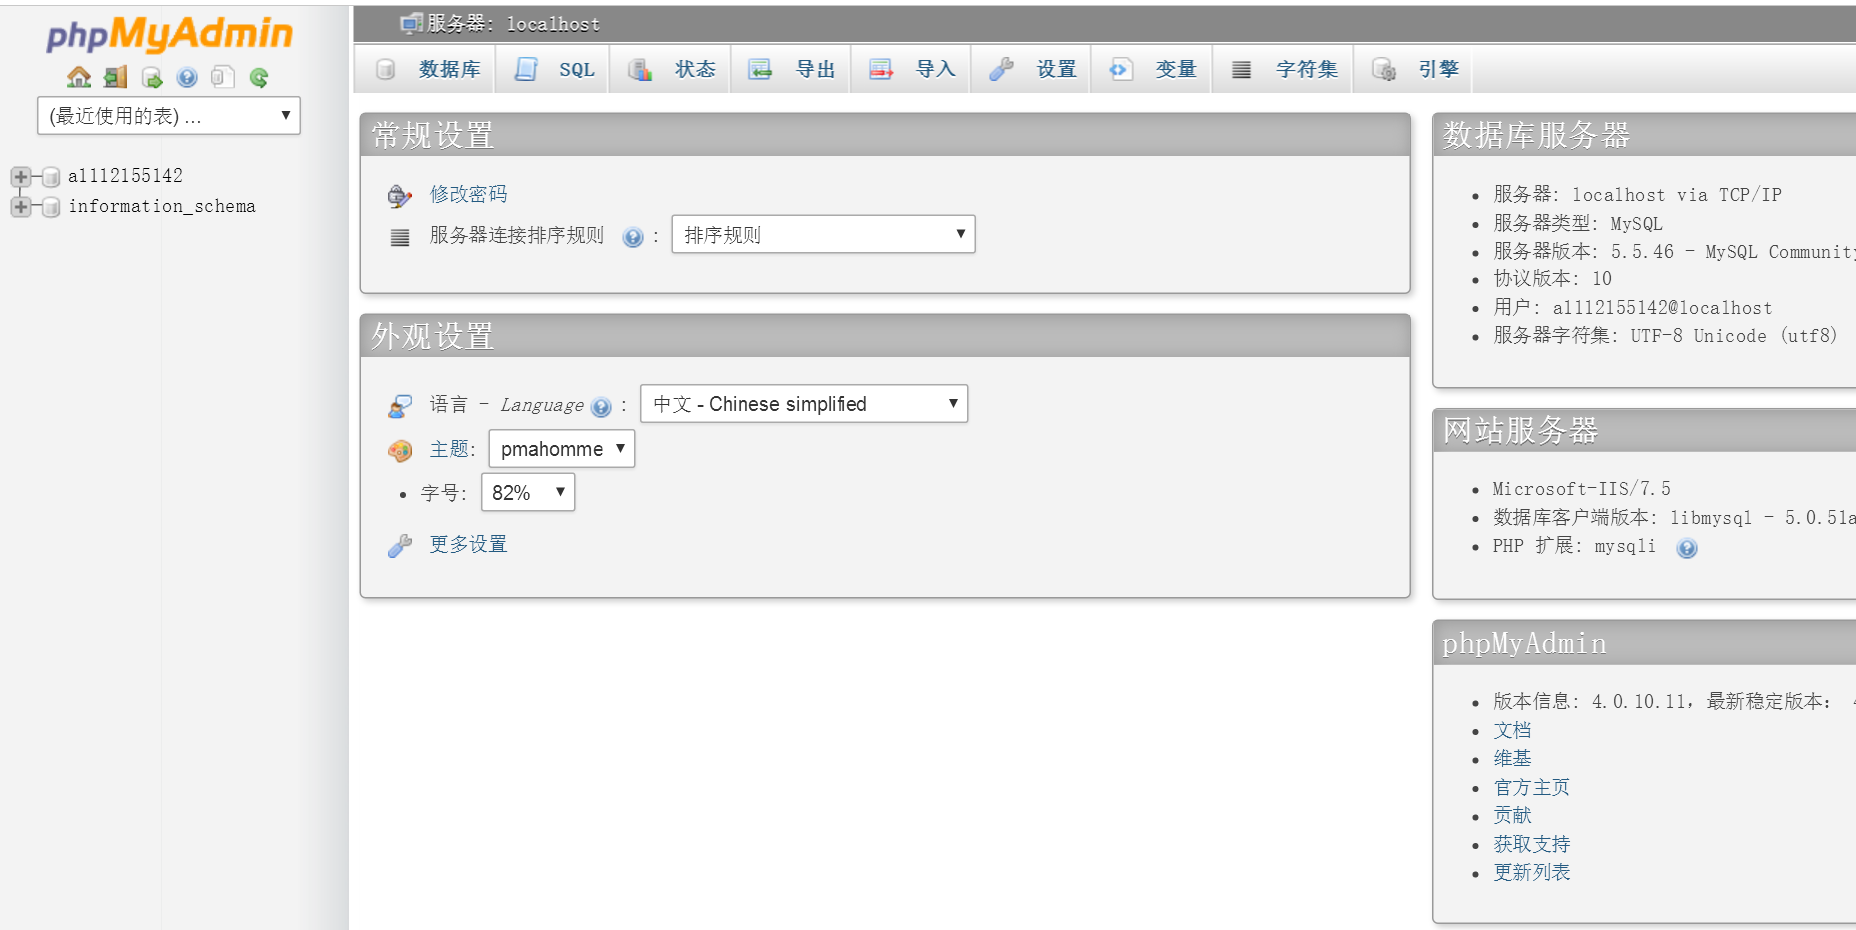Open help icon next to mysqli extension
The width and height of the screenshot is (1856, 930).
[x=1687, y=548]
